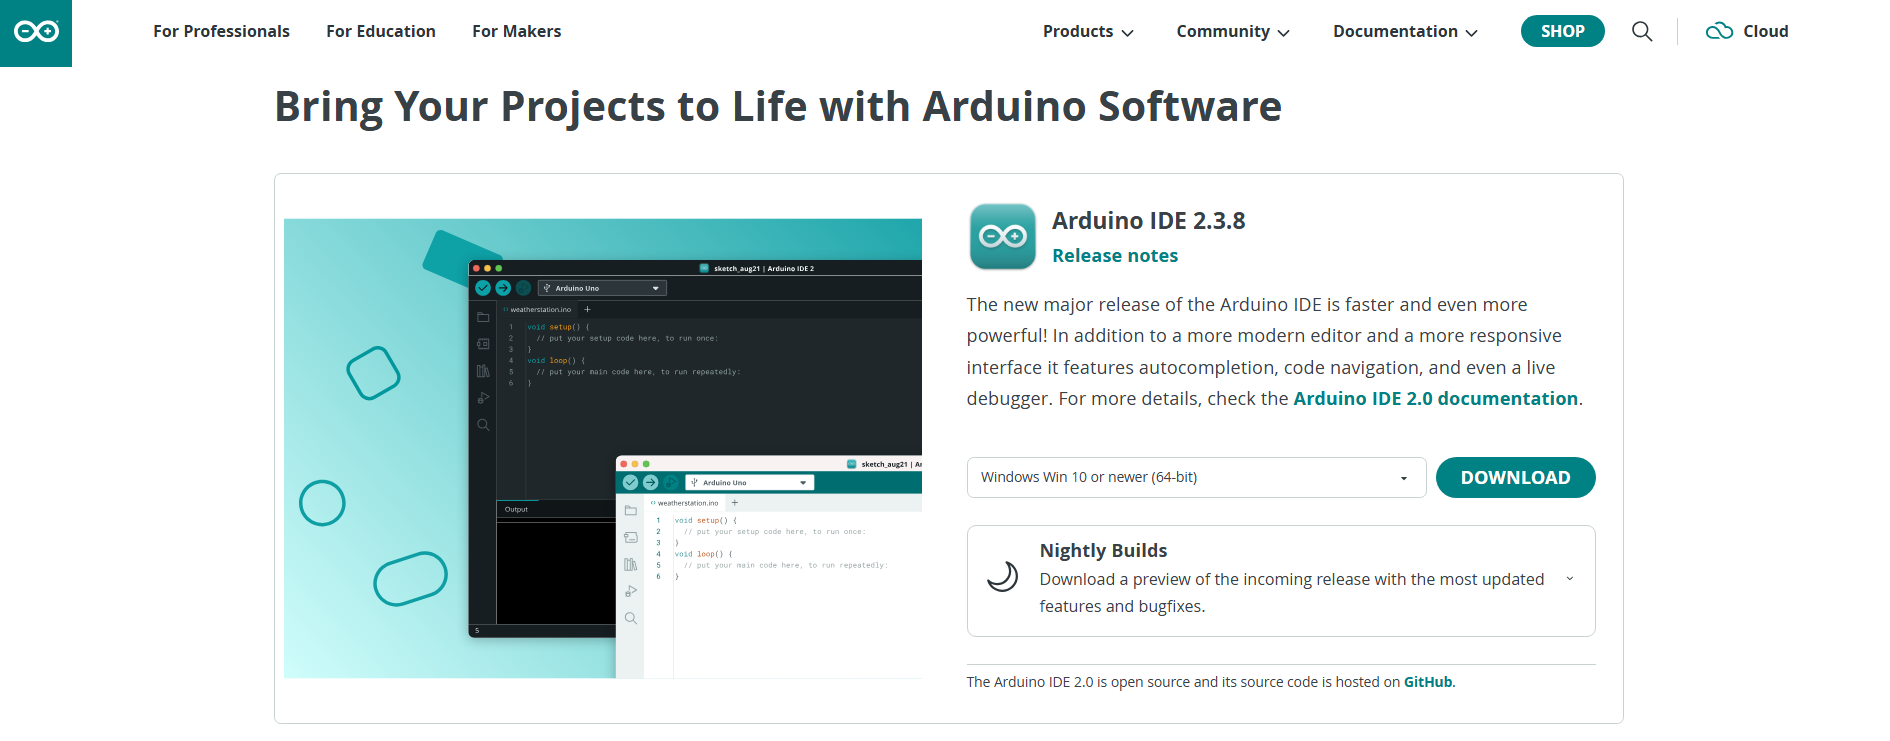Click the Arduino IDE 2.3.8 heading
Viewport: 1890px width, 741px height.
[1148, 221]
